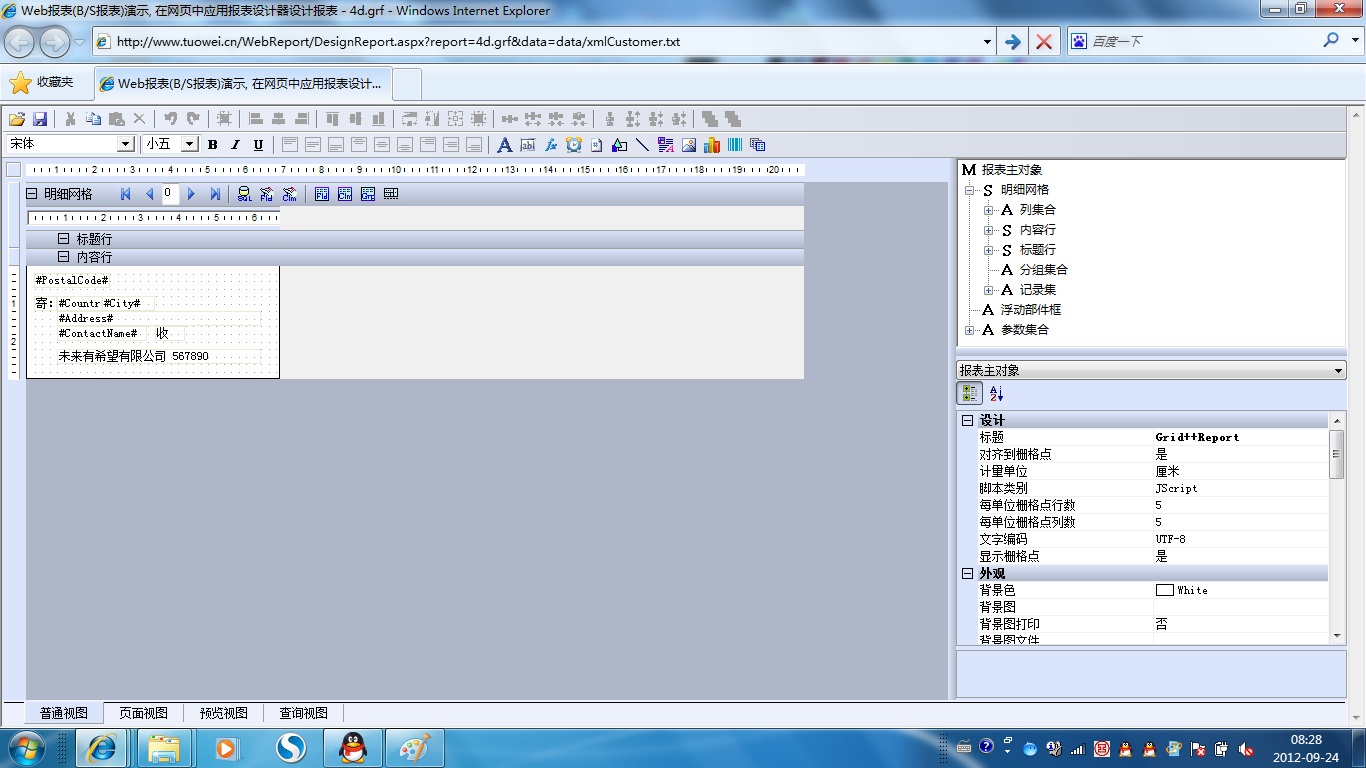
Task: Sort properties alphabetically with A-Z button
Action: (x=996, y=394)
